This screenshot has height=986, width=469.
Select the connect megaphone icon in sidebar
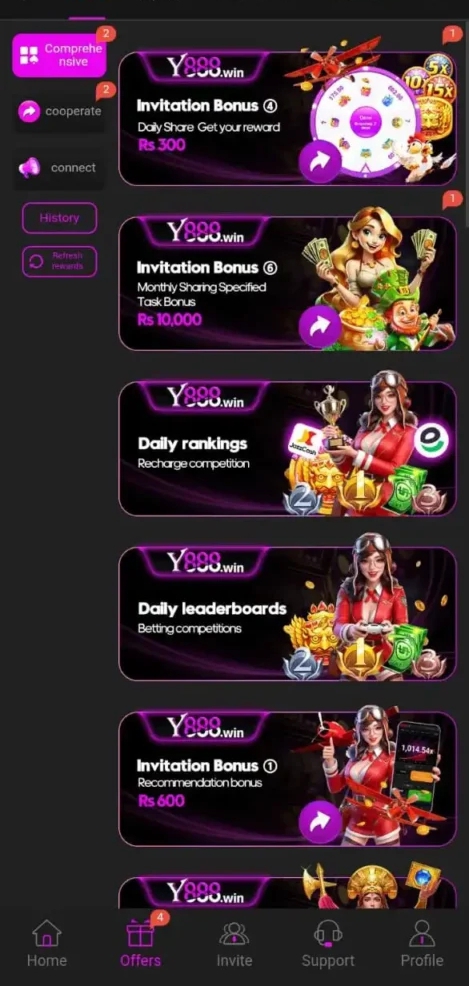click(29, 168)
